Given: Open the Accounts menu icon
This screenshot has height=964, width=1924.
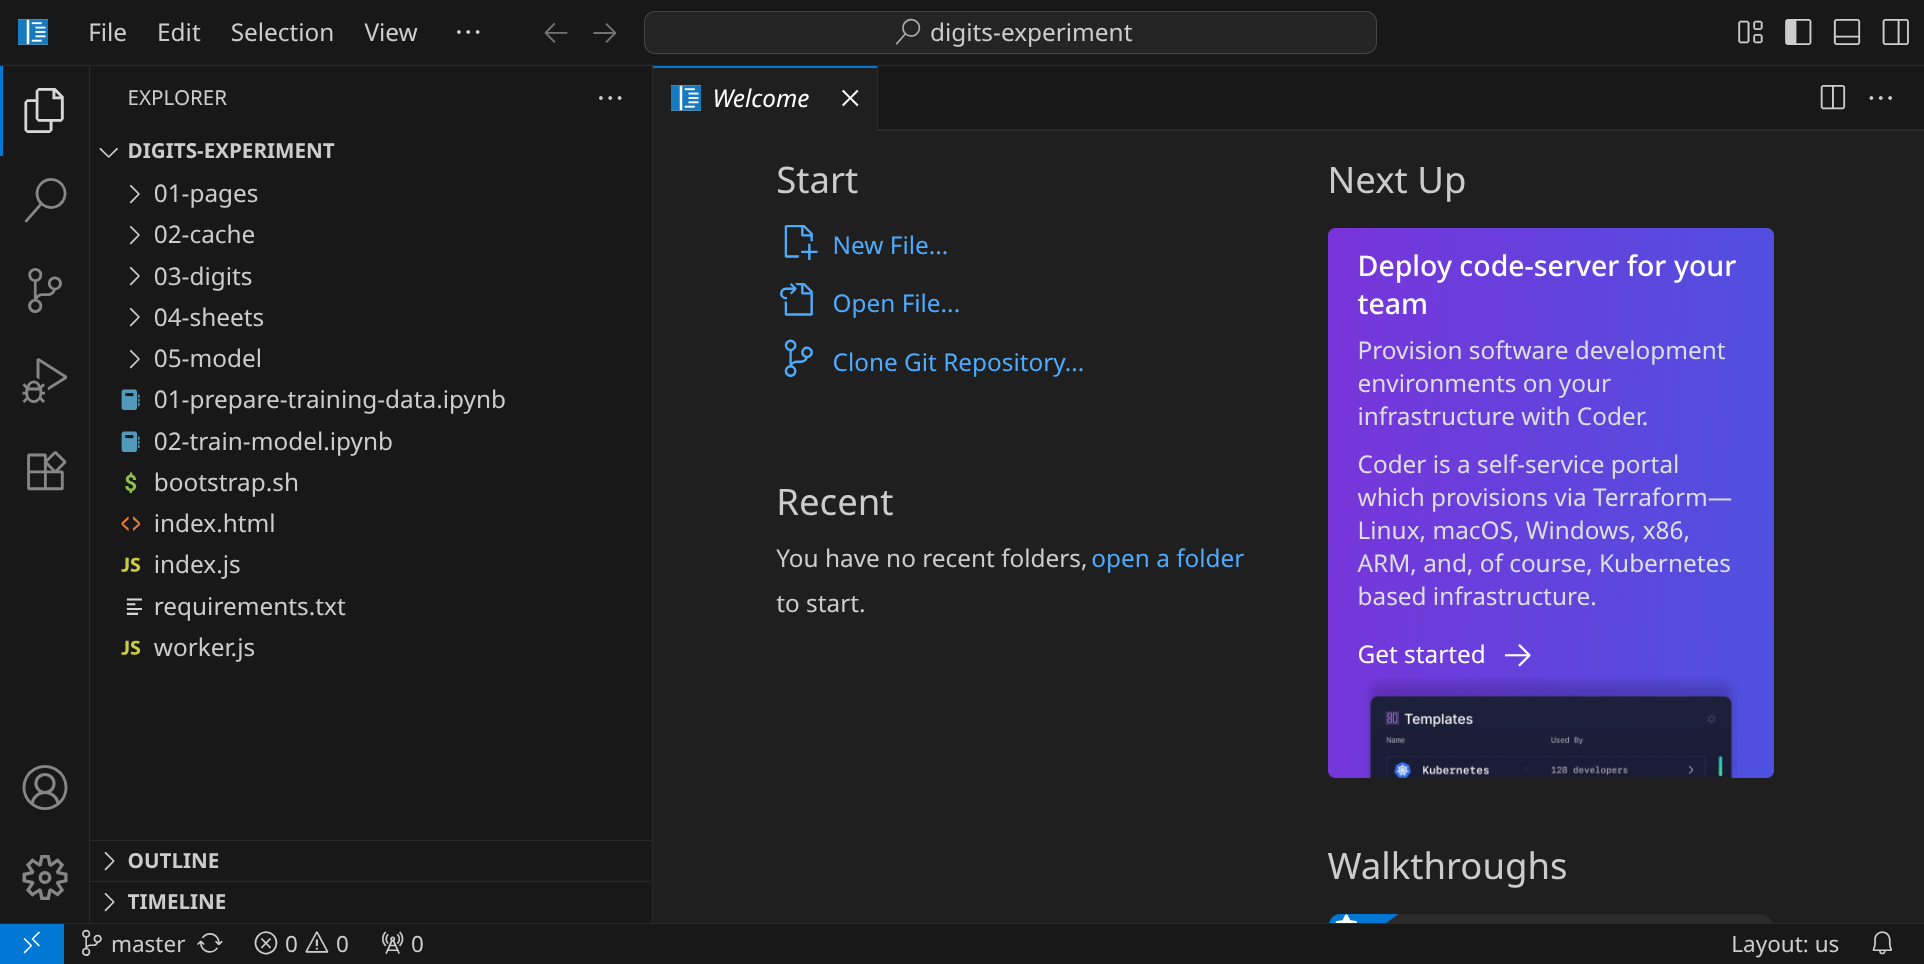Looking at the screenshot, I should coord(45,788).
